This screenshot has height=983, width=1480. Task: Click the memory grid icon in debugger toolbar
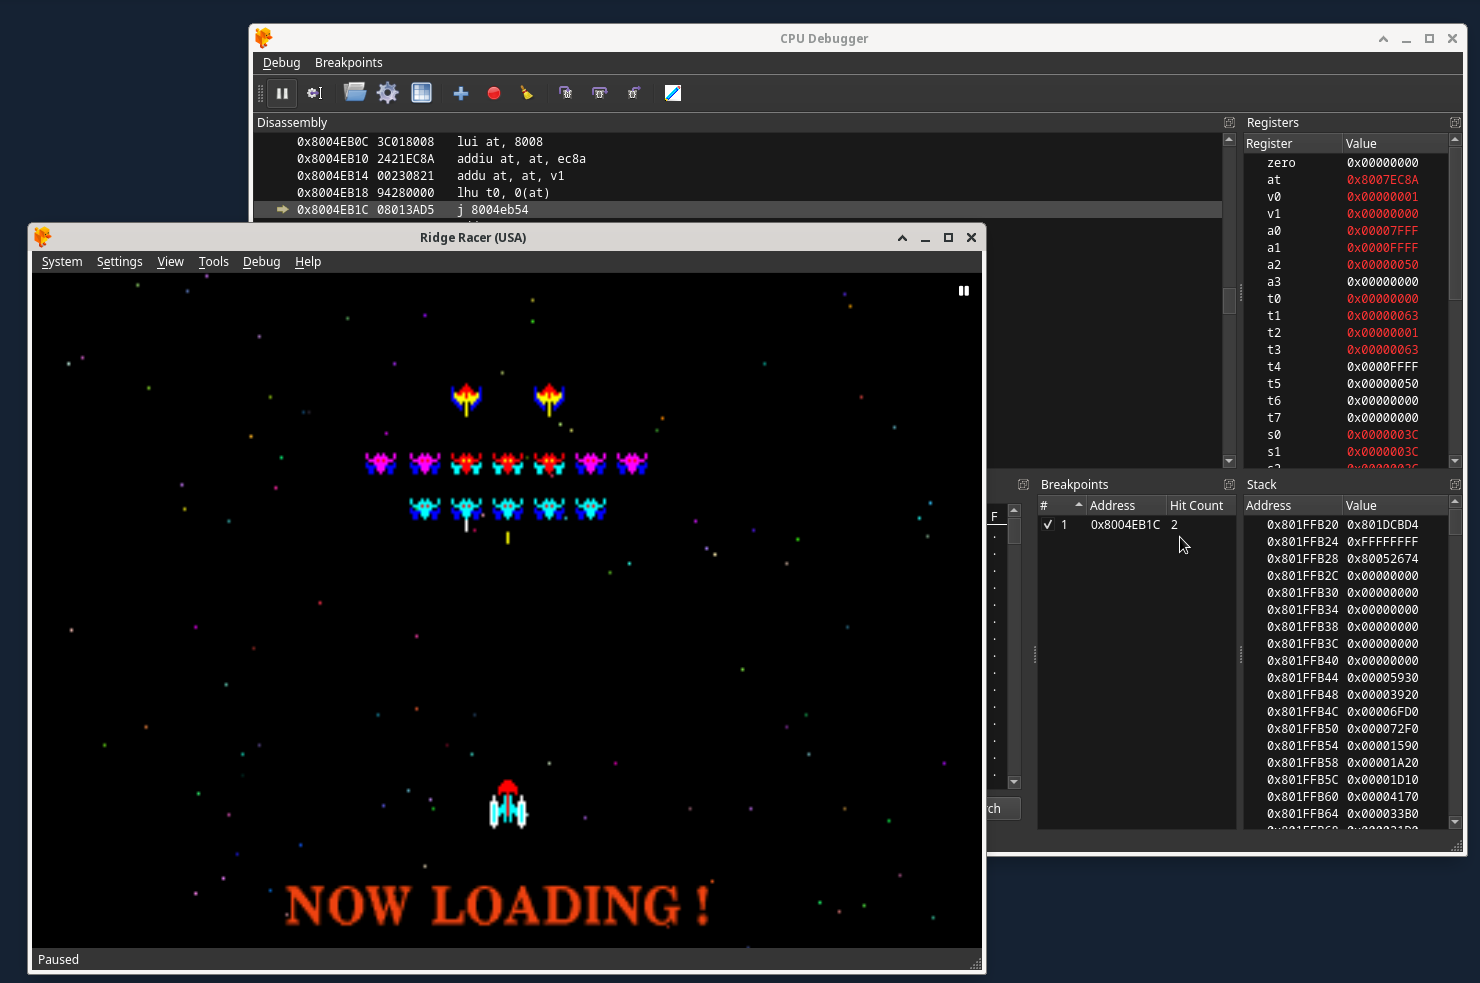[x=422, y=93]
